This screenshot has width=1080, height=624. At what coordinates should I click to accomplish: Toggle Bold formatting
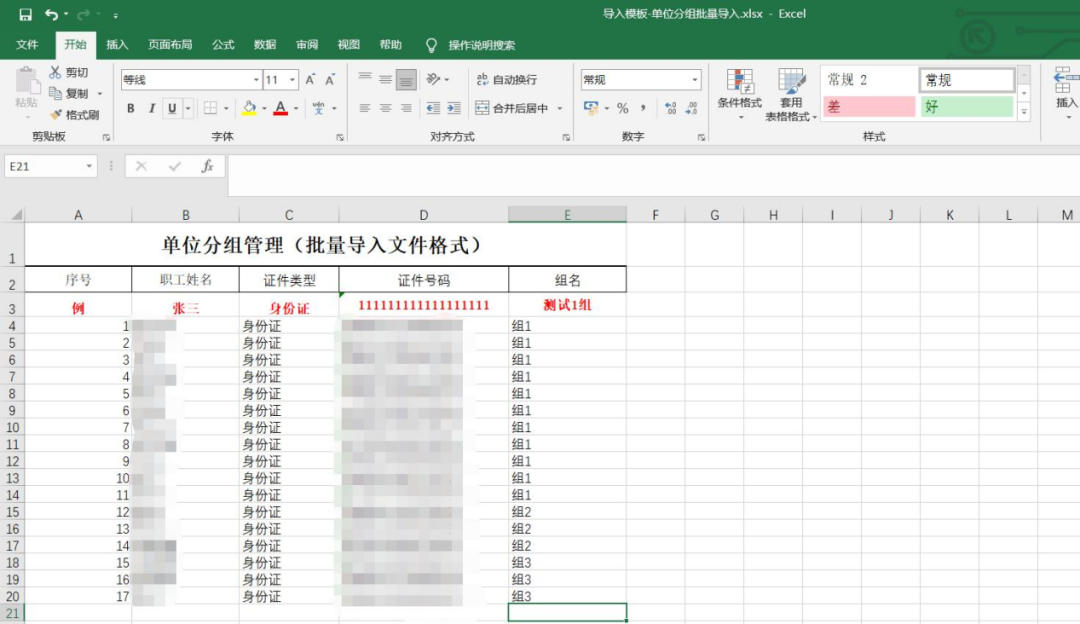tap(131, 108)
